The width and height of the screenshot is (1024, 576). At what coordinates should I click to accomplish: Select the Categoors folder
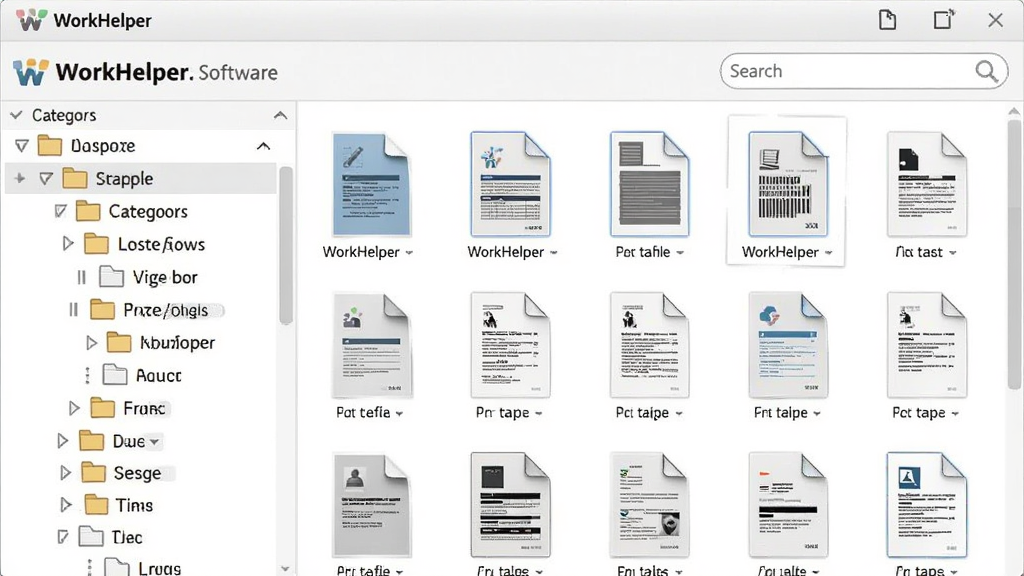131,211
